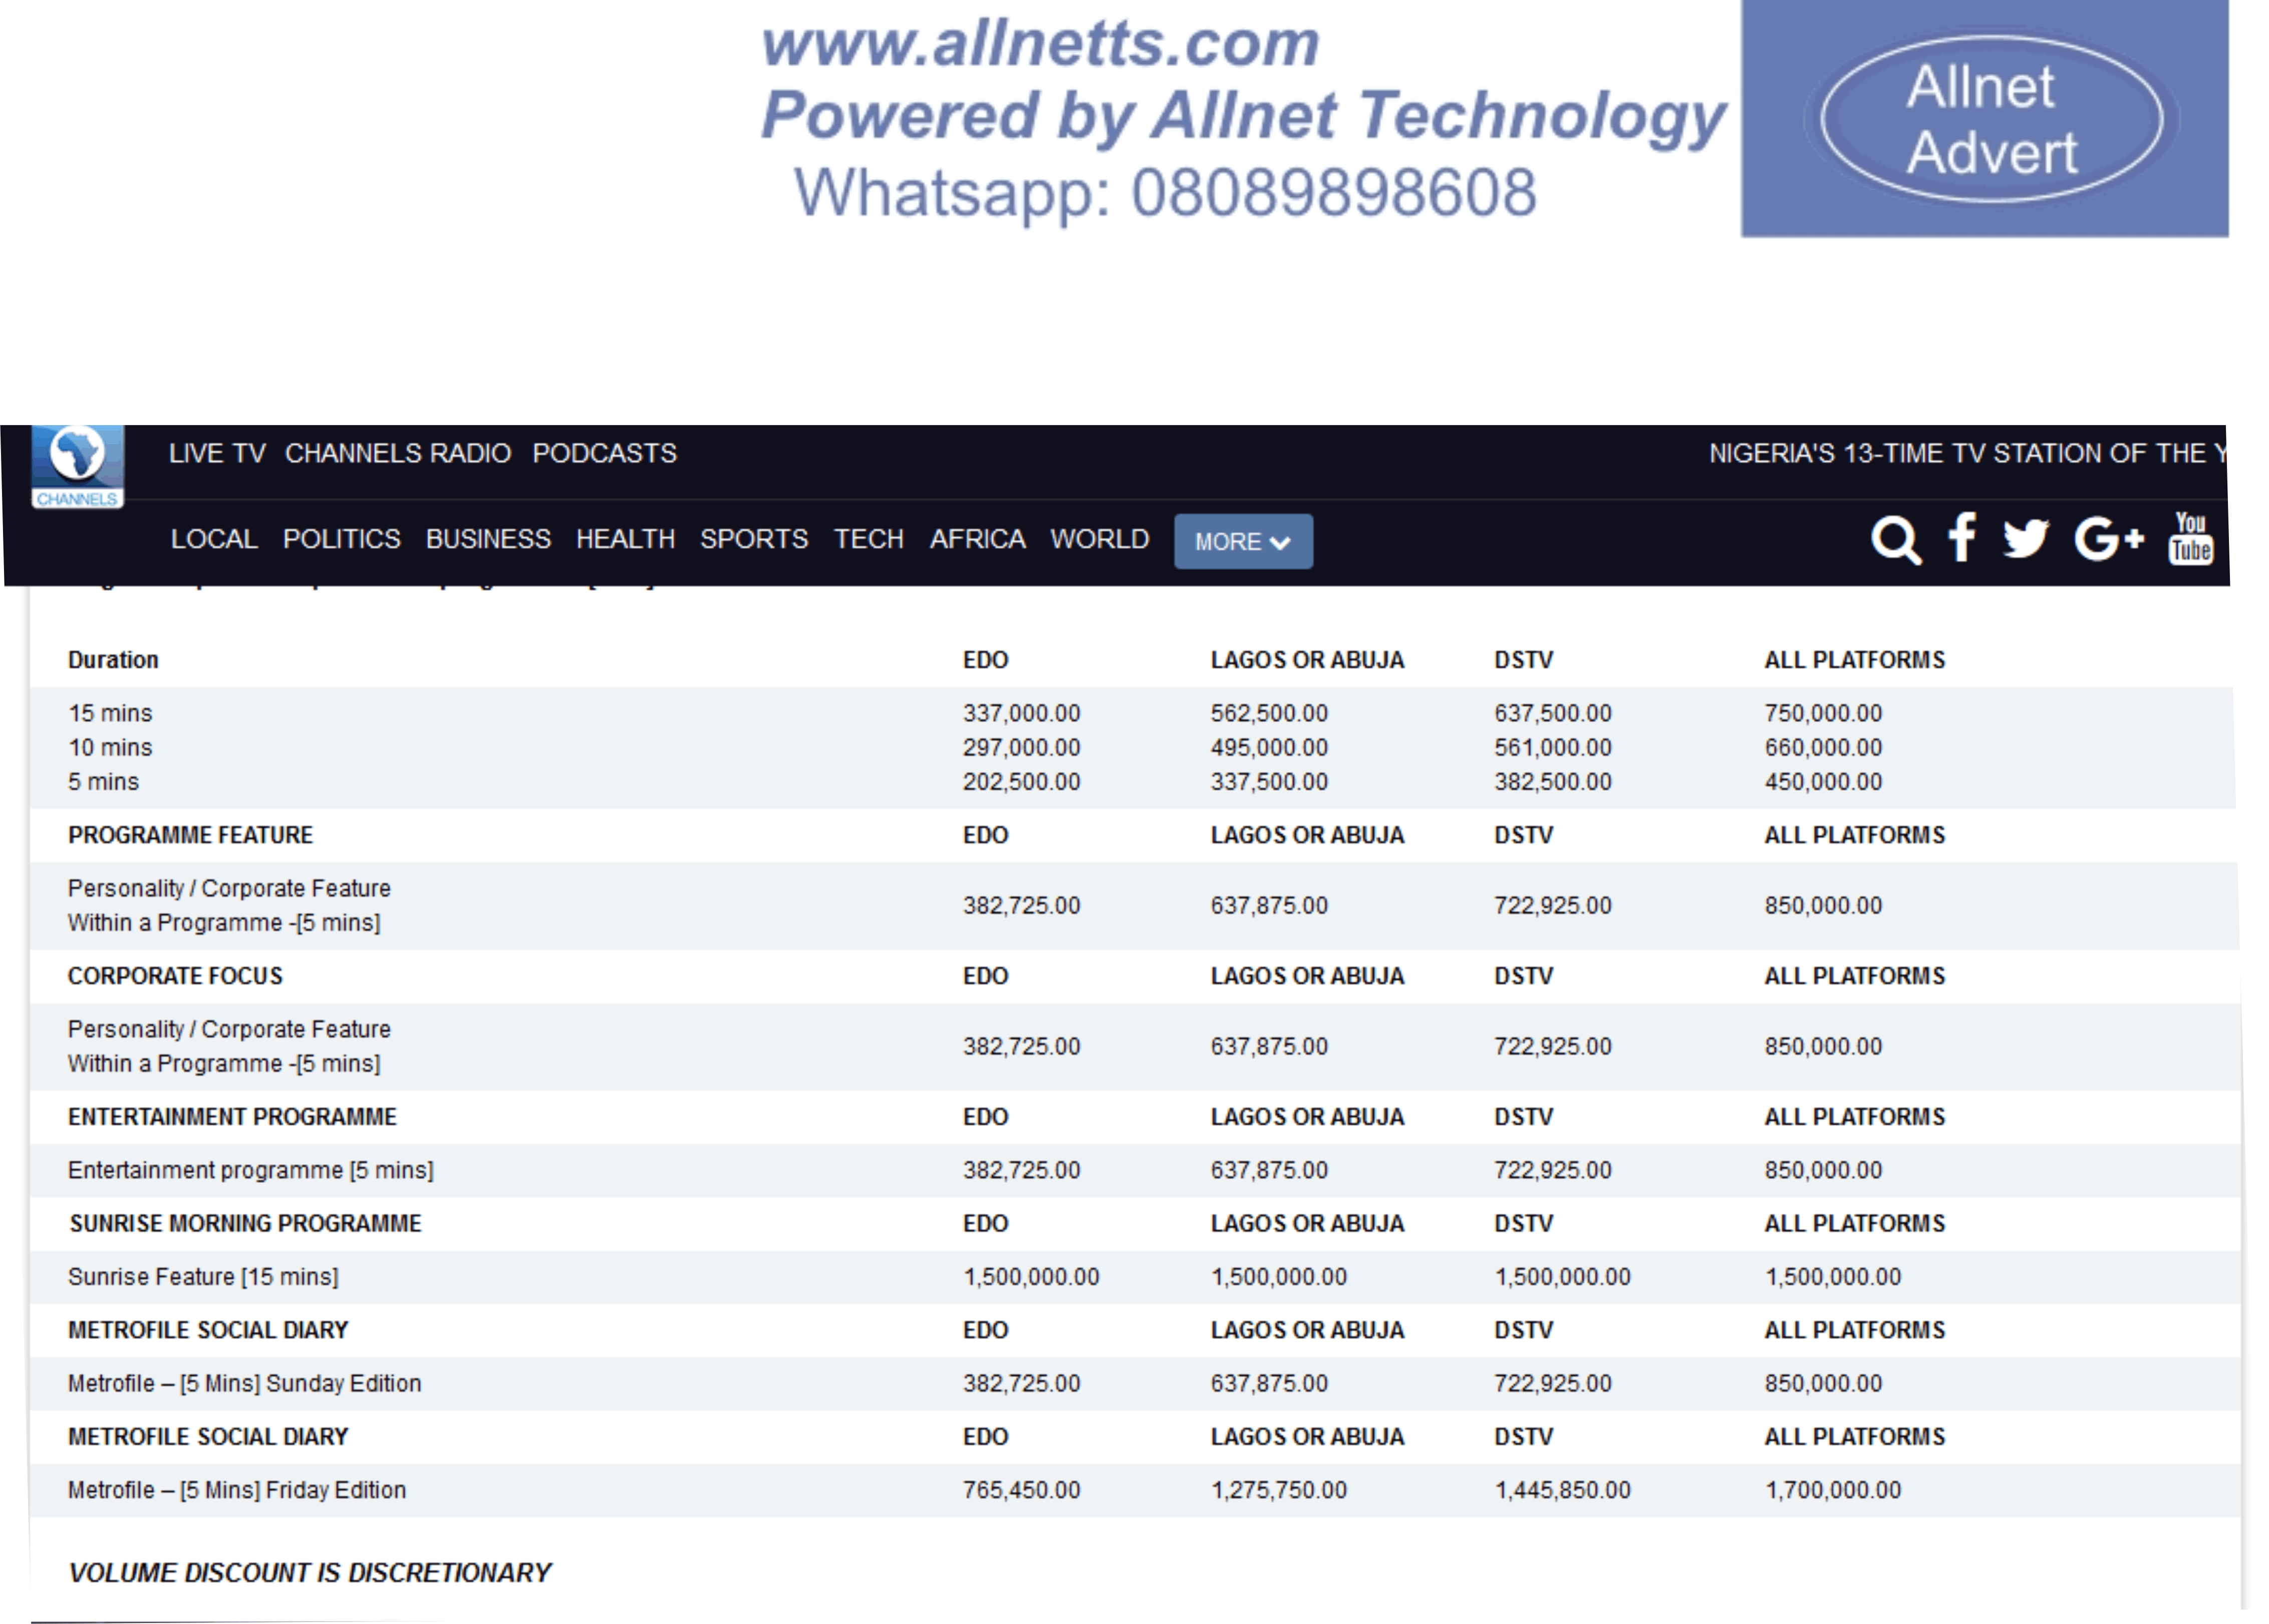The width and height of the screenshot is (2269, 1624).
Task: Open the Google Plus icon
Action: point(2108,539)
